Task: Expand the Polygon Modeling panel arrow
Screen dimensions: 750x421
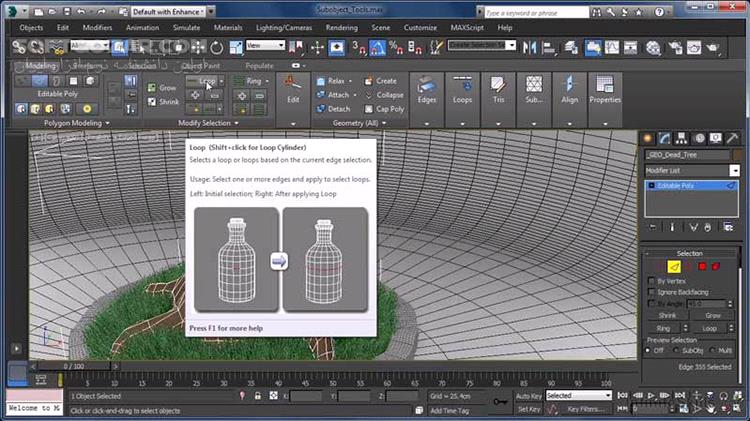Action: coord(108,123)
